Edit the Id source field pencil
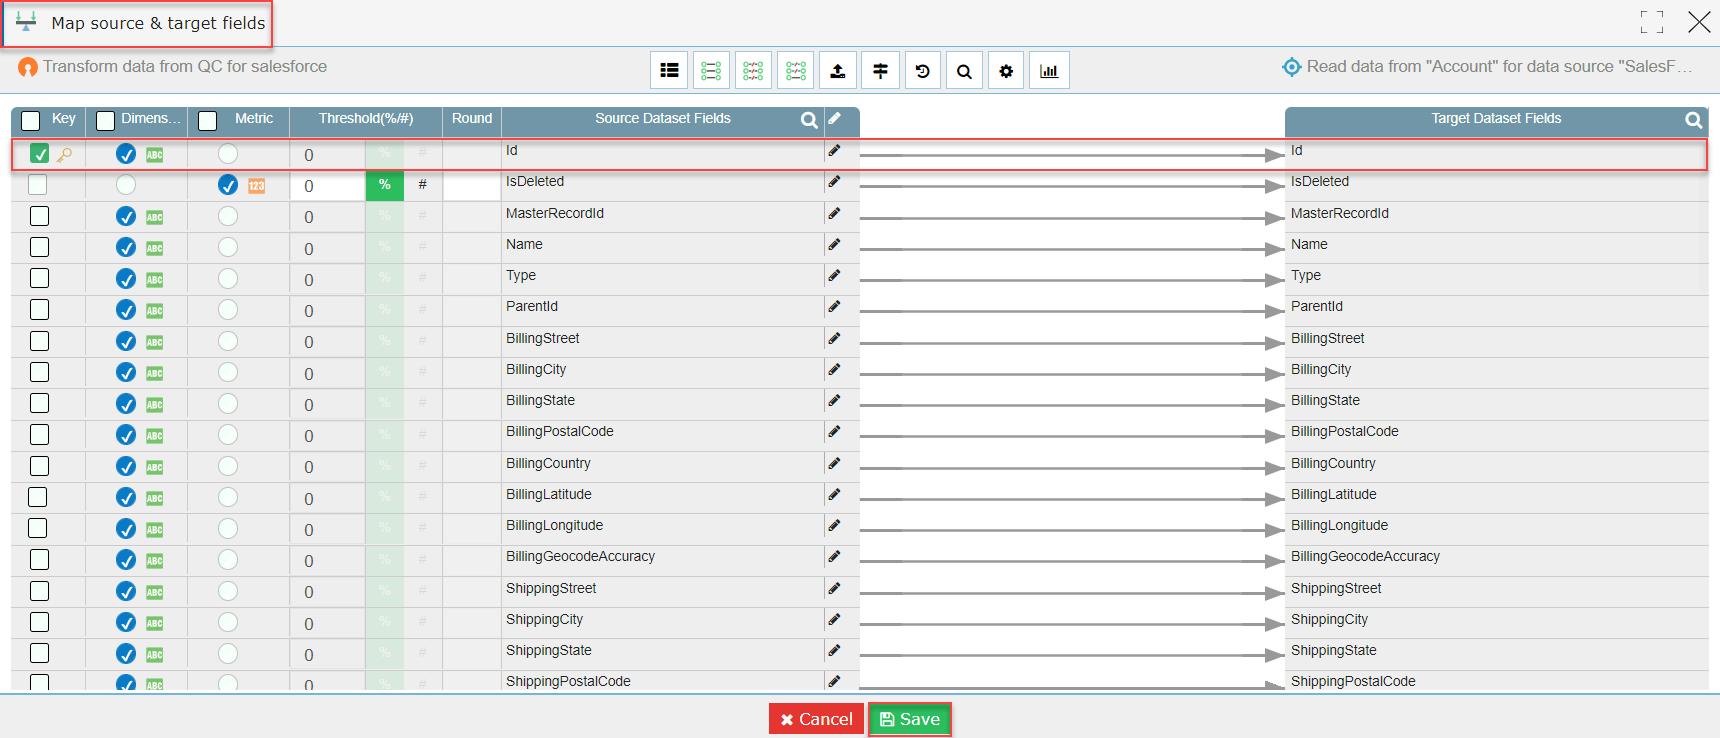 coord(834,150)
